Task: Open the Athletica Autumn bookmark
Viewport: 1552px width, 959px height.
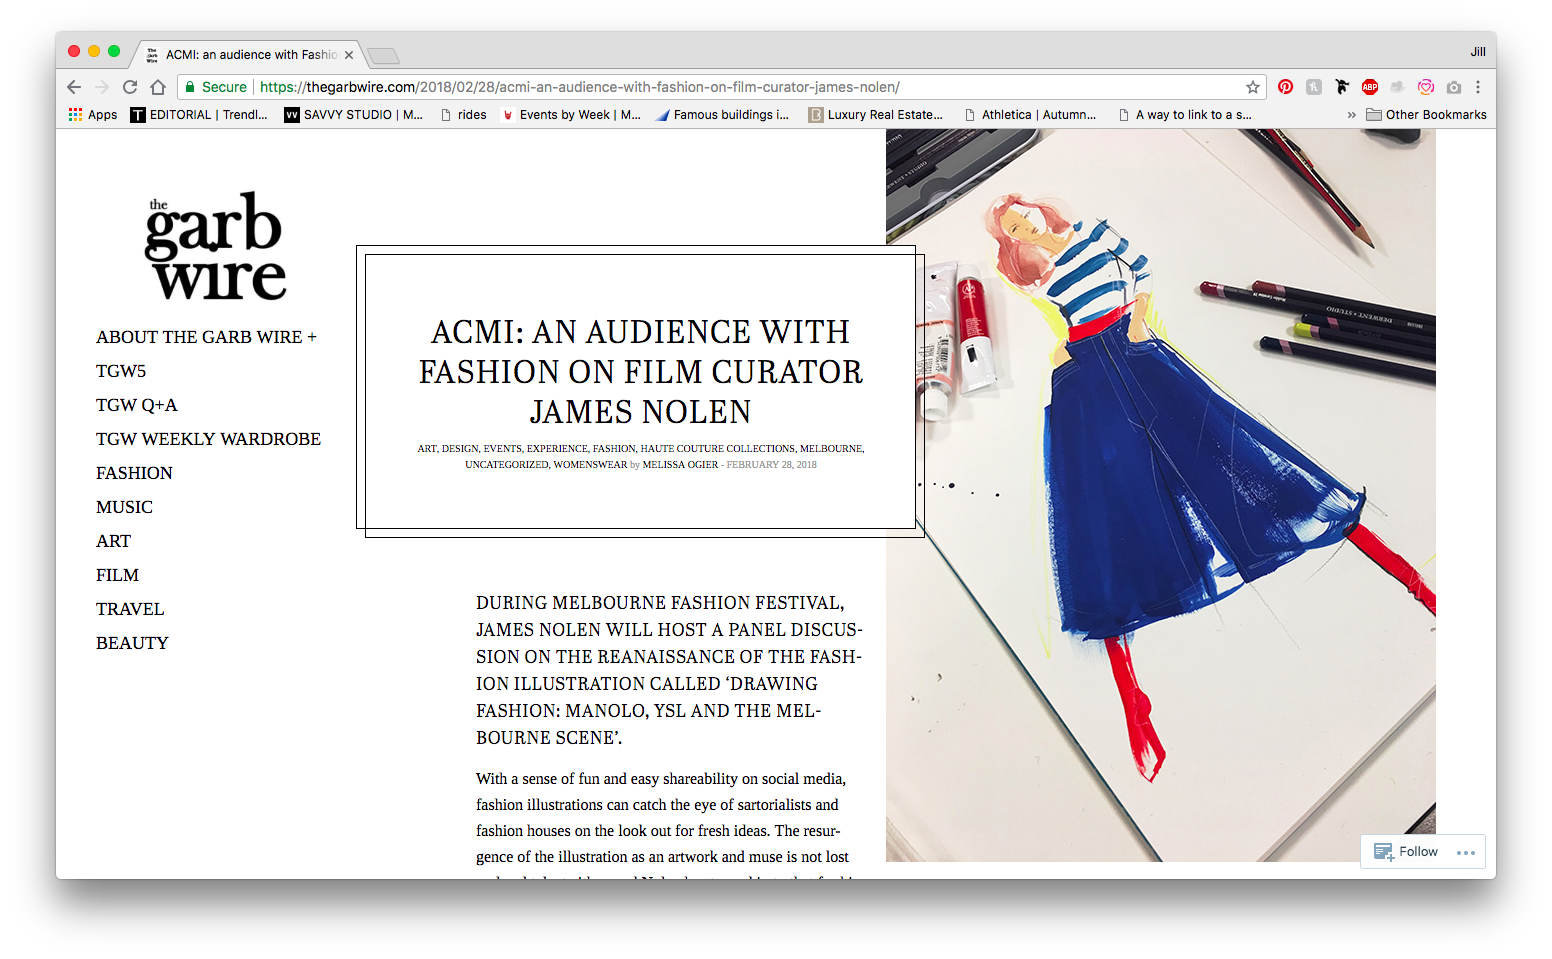Action: 1030,115
